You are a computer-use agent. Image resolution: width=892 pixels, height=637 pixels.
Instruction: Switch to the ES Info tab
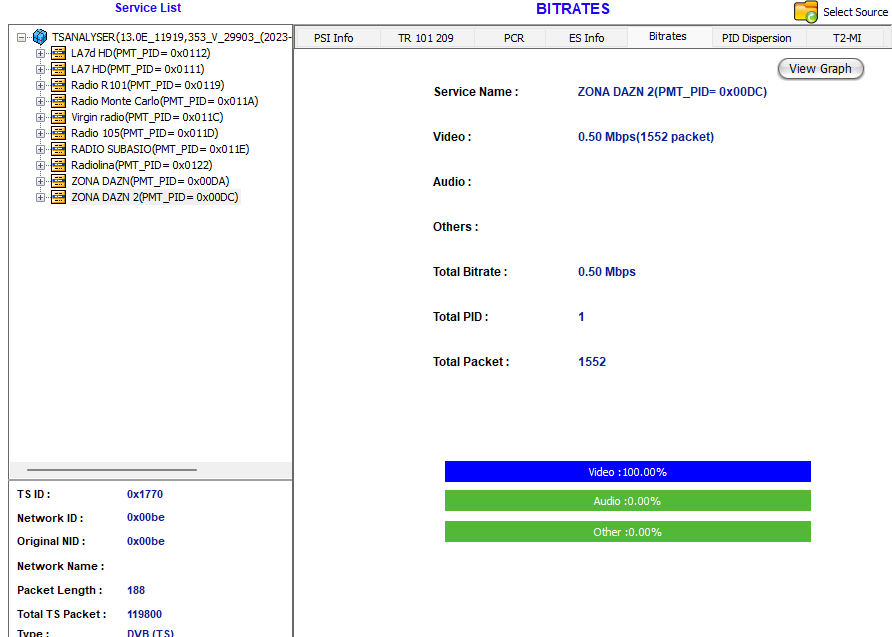point(587,38)
